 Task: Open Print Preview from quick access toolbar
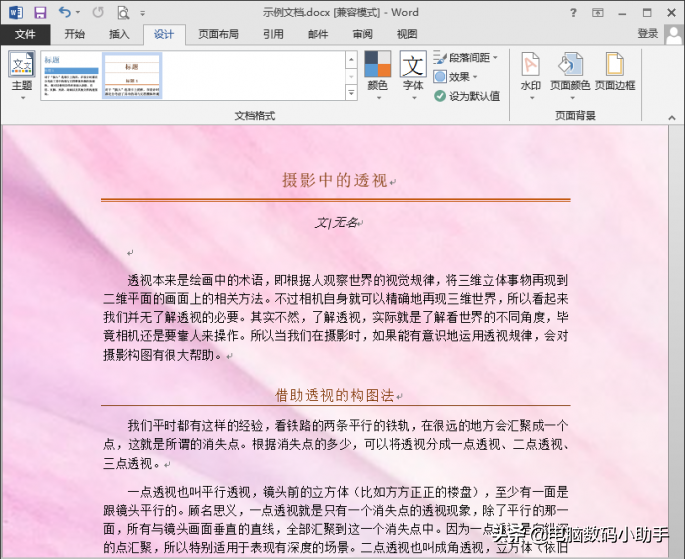click(x=123, y=13)
